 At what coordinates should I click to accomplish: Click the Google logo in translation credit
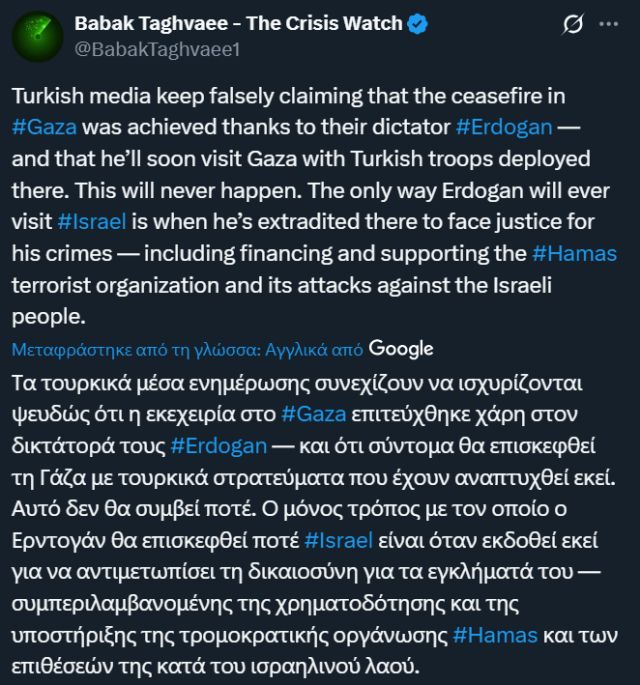(x=401, y=348)
